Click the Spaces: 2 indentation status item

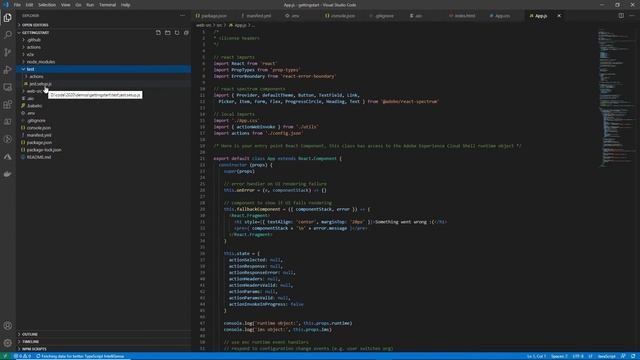coord(559,356)
